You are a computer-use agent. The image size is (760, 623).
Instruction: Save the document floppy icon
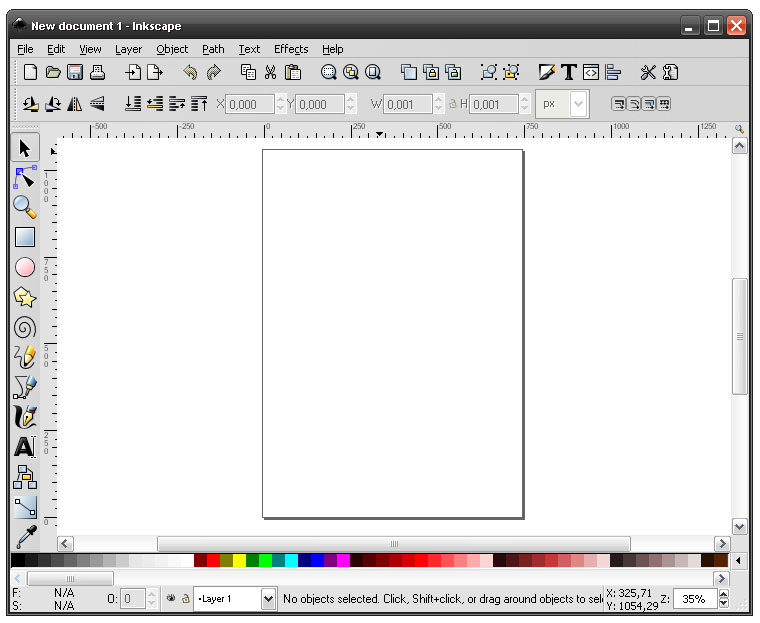coord(75,72)
